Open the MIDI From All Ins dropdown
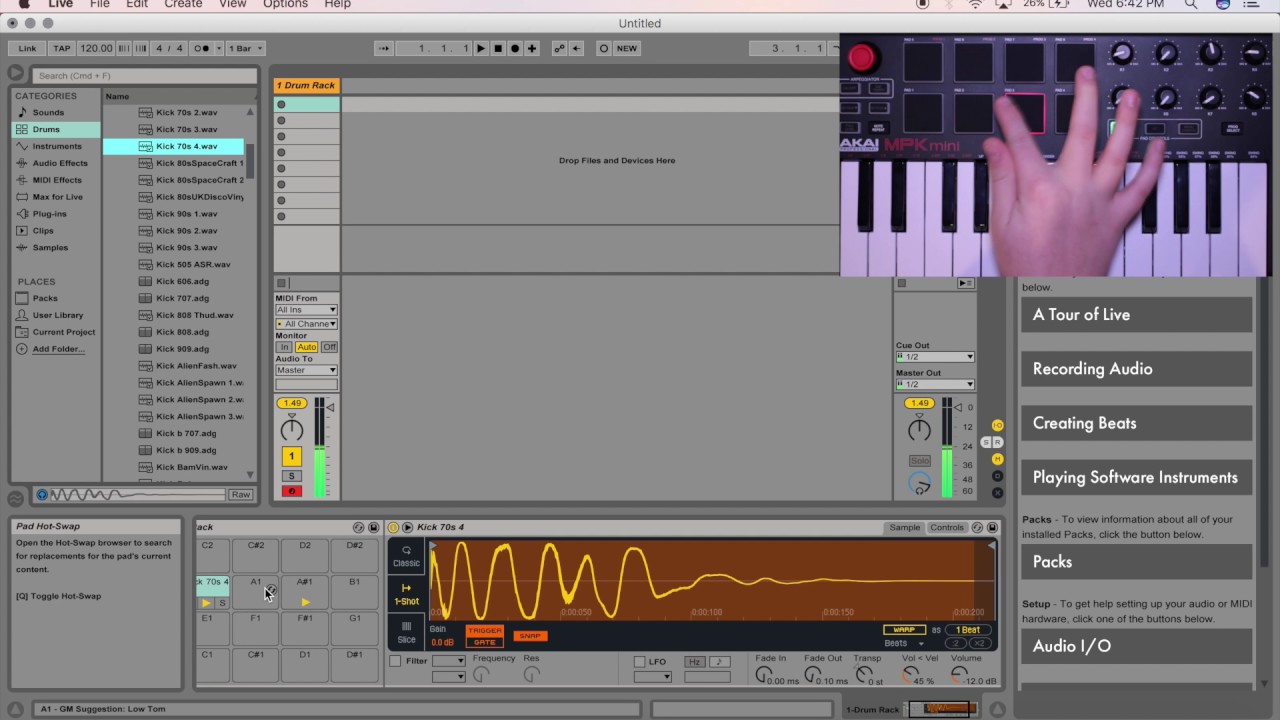 [x=306, y=310]
